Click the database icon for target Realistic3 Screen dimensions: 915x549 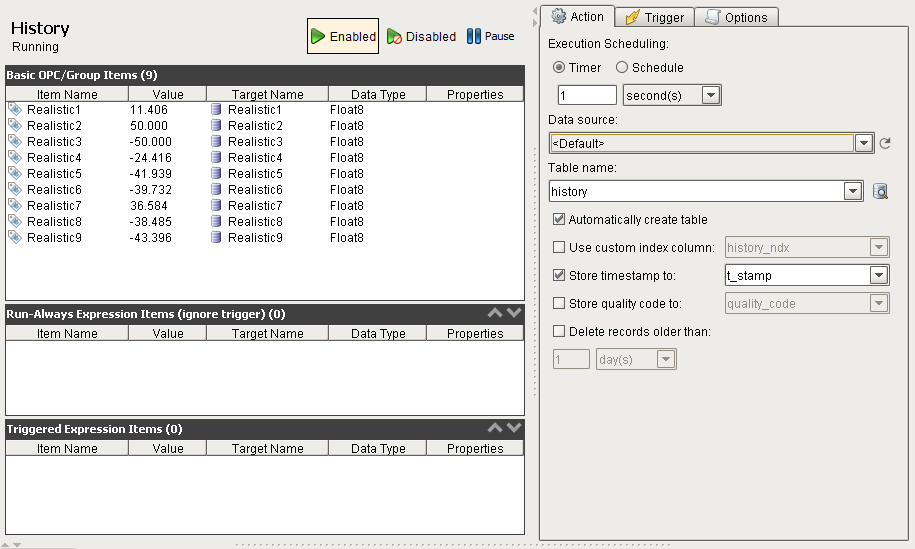pos(216,141)
